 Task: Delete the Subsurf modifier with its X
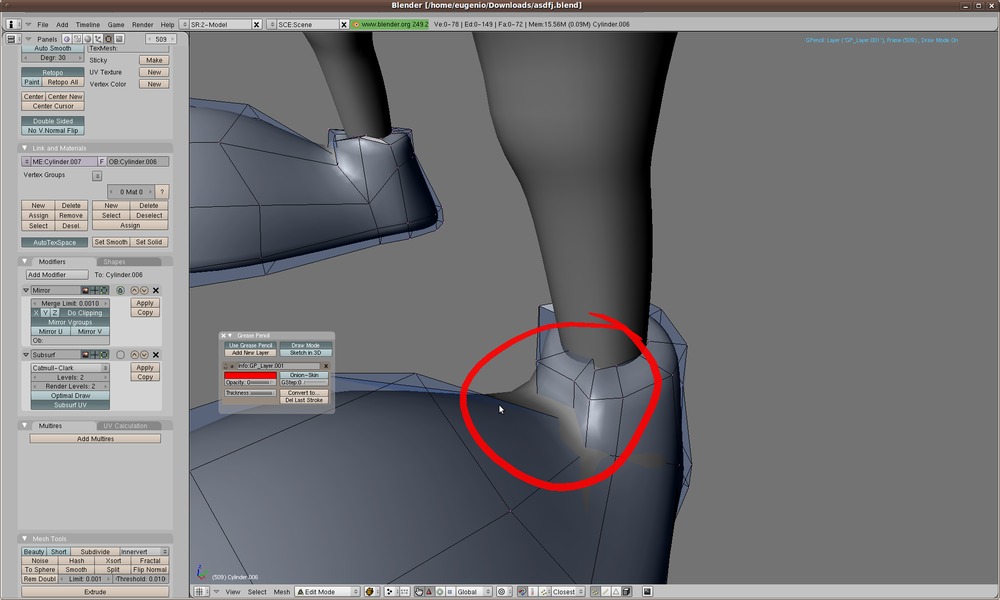coord(156,355)
